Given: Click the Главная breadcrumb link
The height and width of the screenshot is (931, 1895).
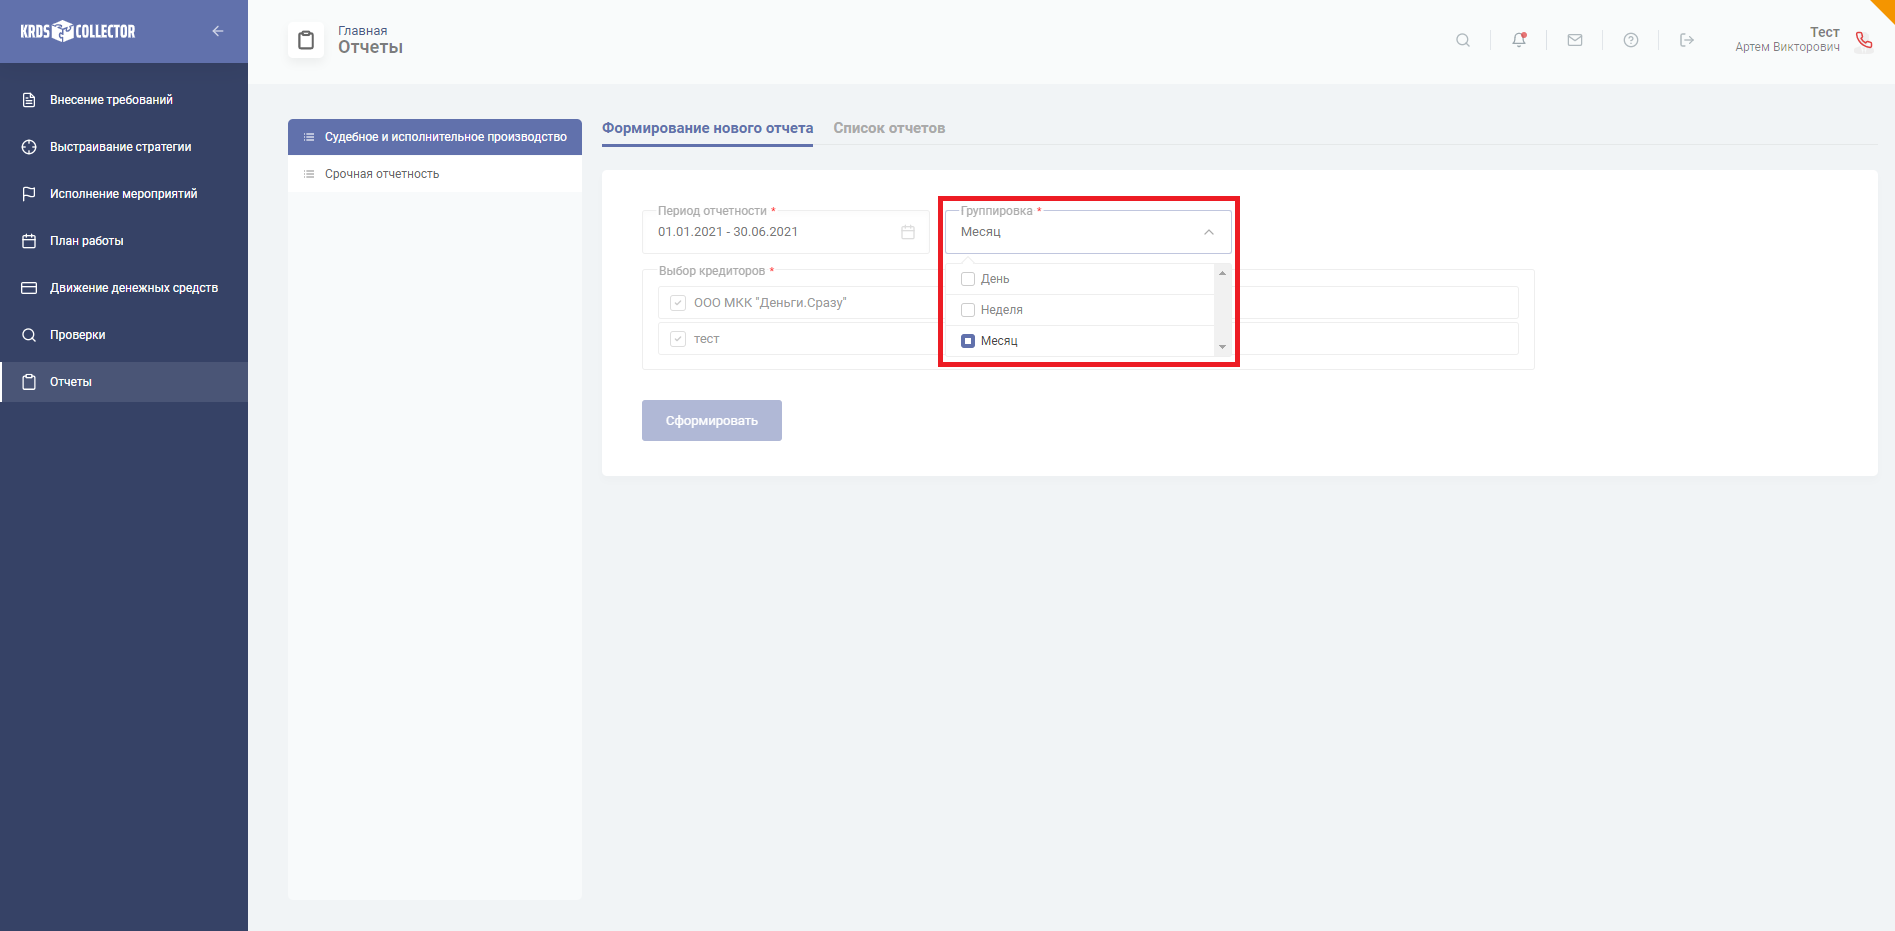Looking at the screenshot, I should (363, 31).
